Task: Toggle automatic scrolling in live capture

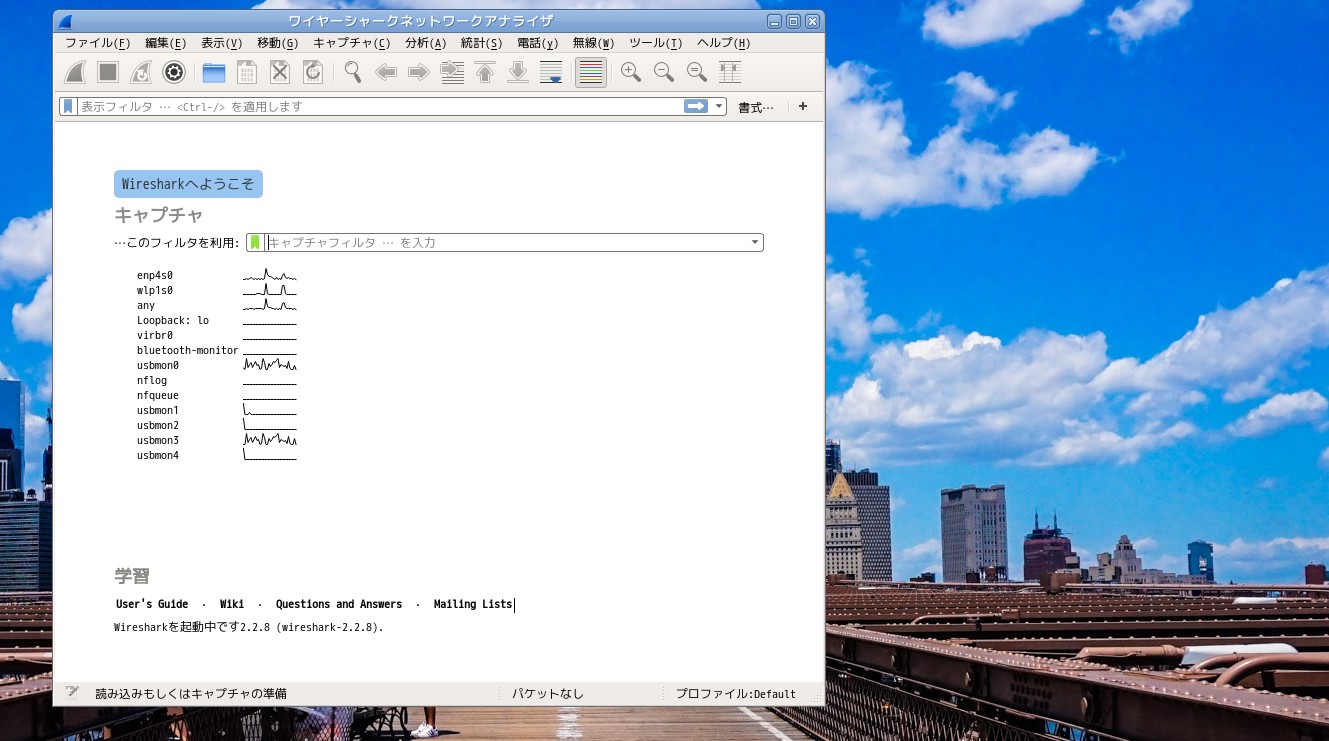Action: (x=551, y=72)
